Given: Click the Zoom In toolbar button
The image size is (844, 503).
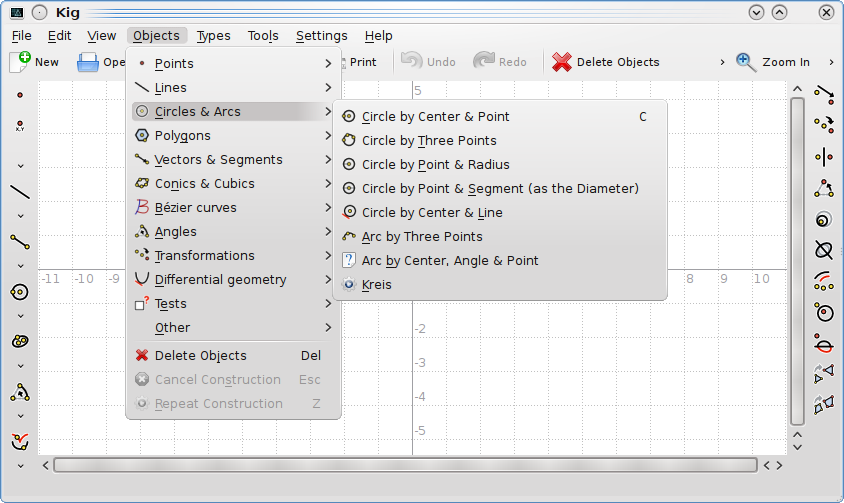Looking at the screenshot, I should [x=773, y=62].
